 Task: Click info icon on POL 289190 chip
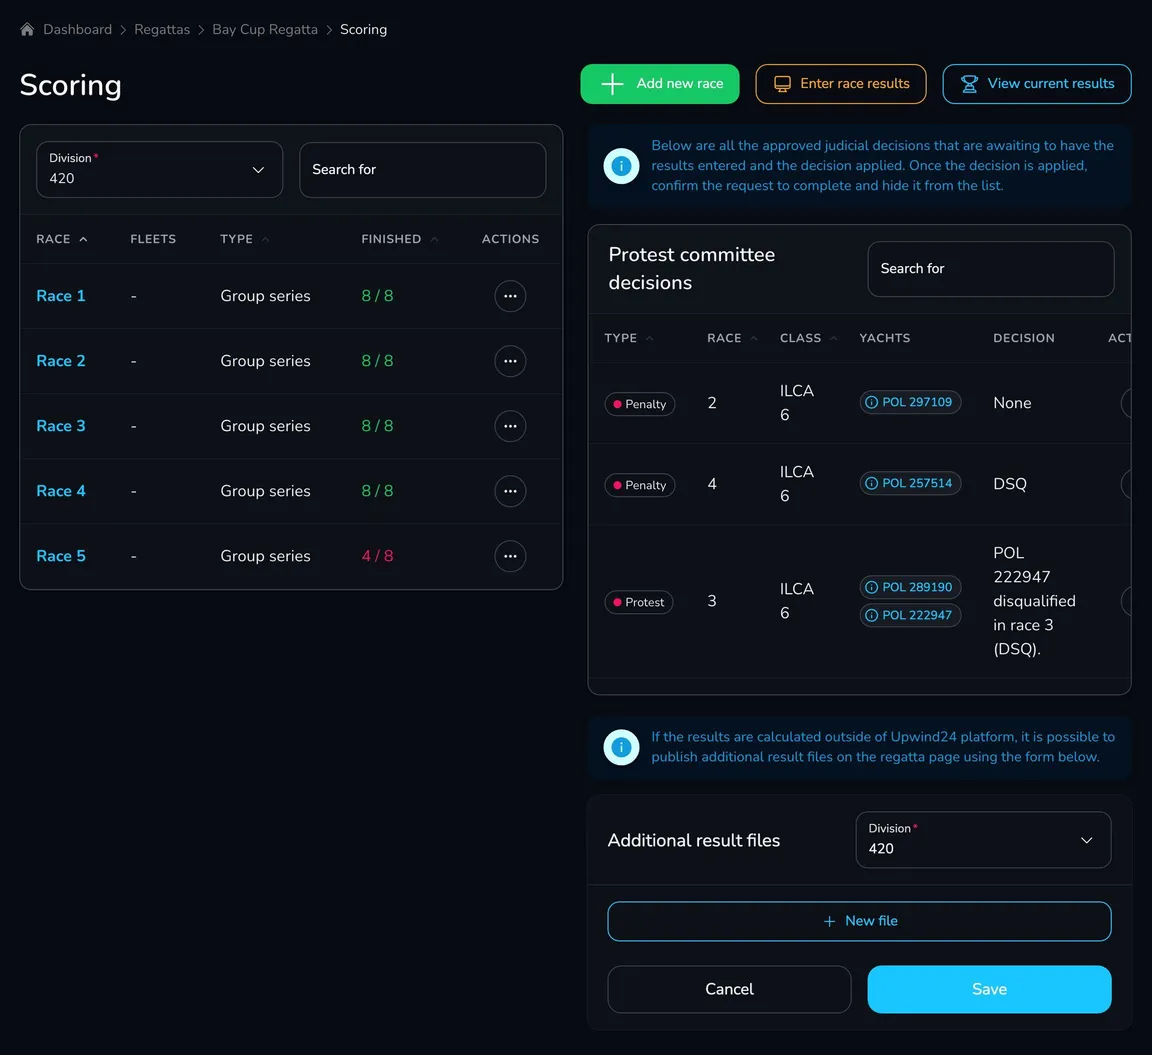click(x=871, y=587)
